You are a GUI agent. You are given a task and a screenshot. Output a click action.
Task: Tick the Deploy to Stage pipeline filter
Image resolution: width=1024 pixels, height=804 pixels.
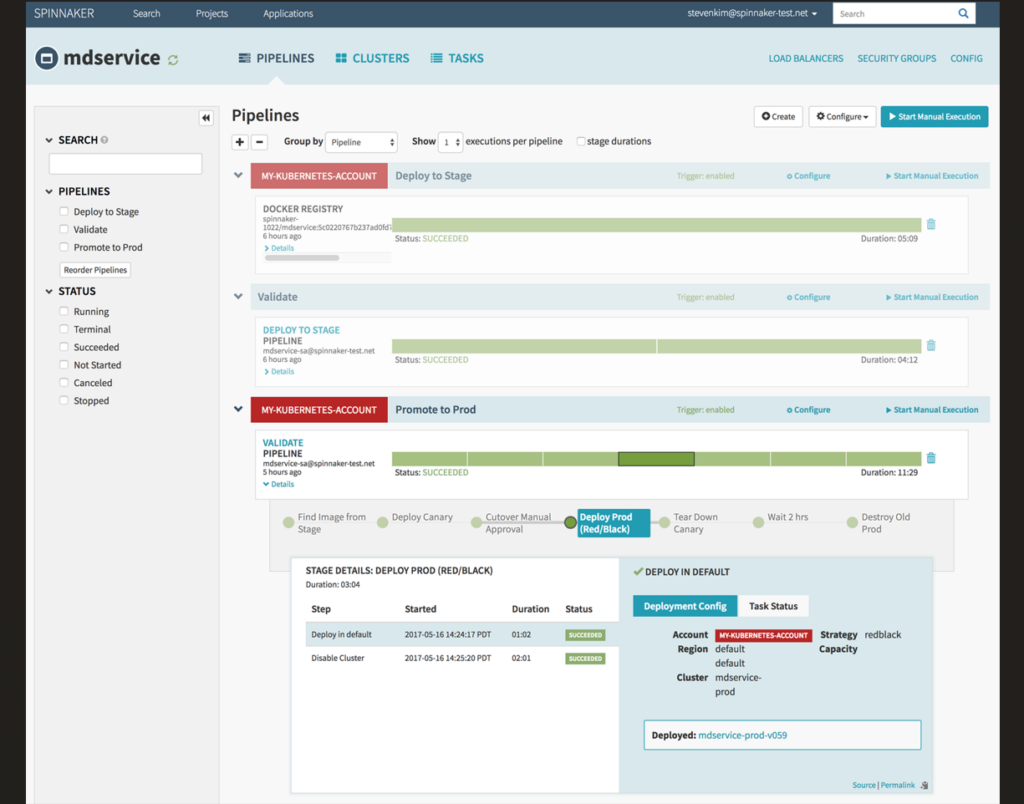click(64, 211)
